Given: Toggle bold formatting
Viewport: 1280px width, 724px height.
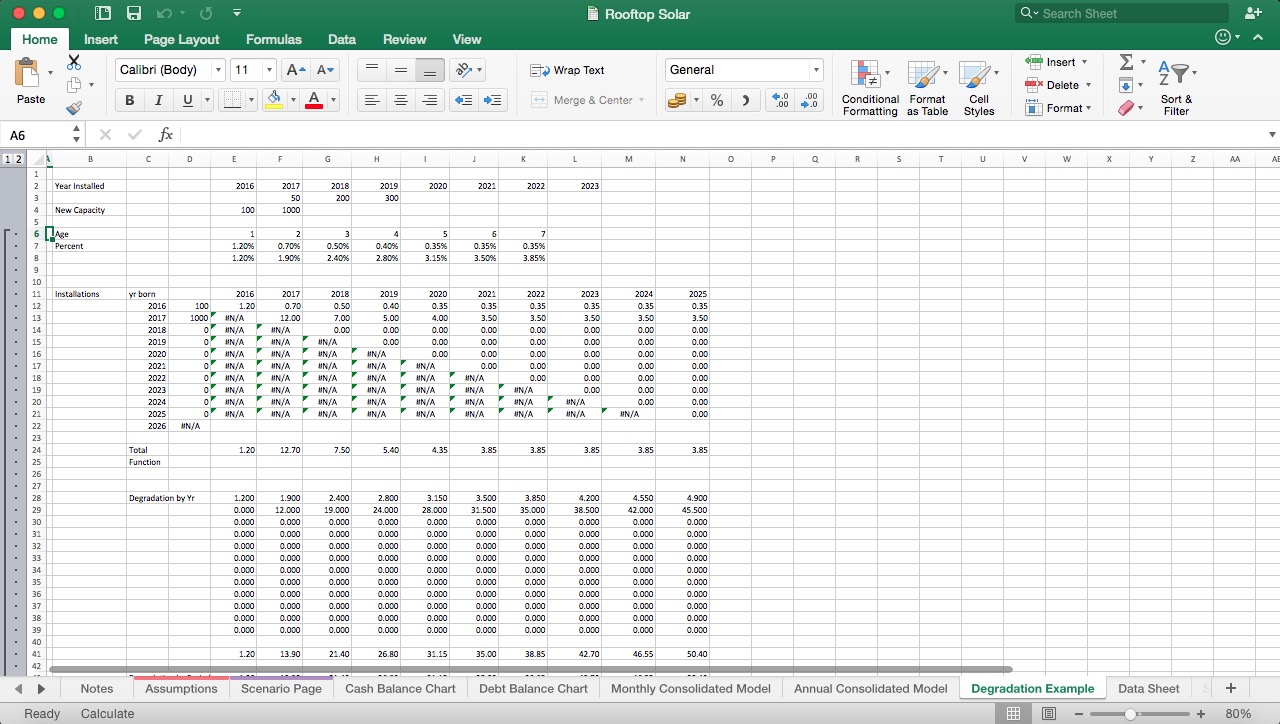Looking at the screenshot, I should click(129, 100).
